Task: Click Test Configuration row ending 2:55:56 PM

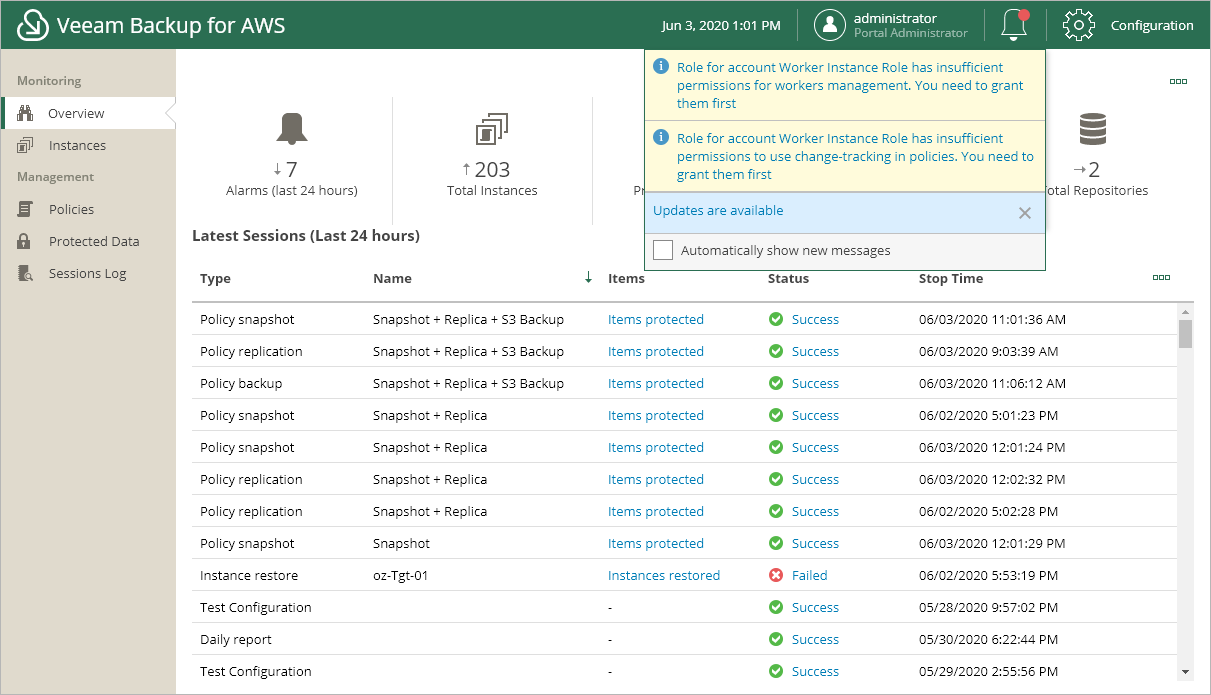Action: [685, 671]
